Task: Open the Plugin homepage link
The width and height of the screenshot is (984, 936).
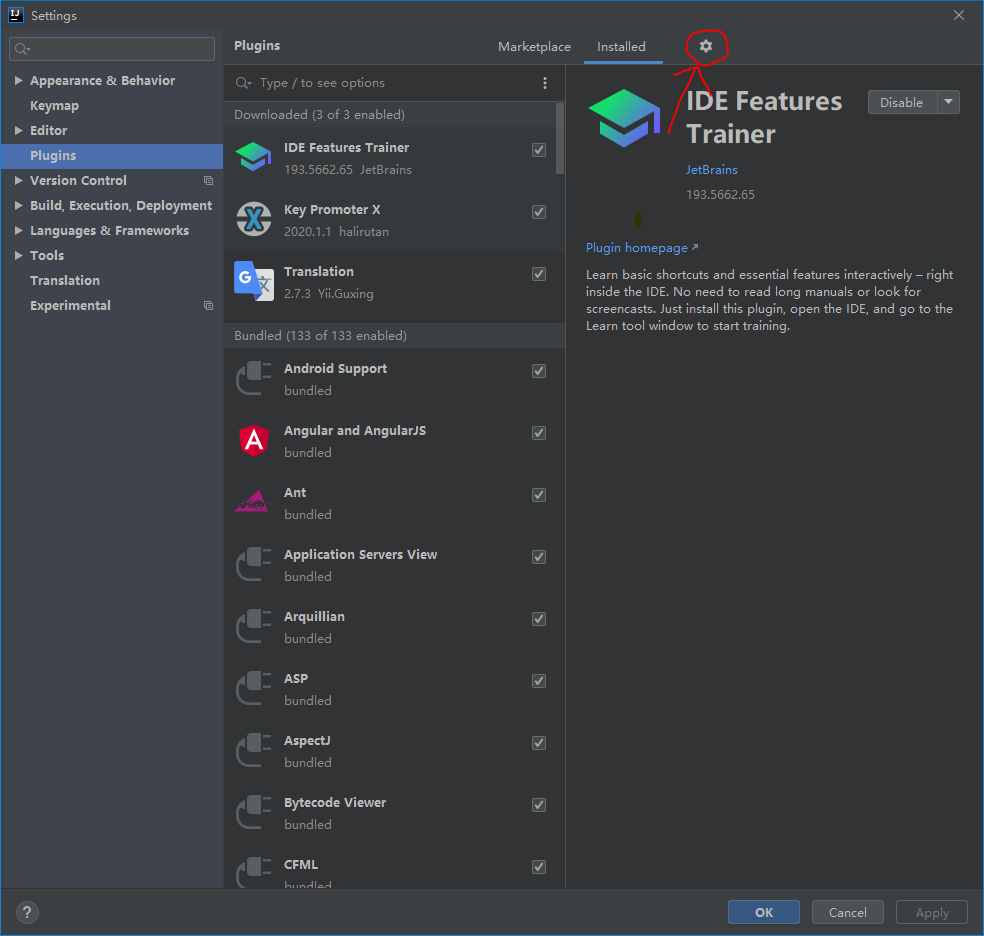Action: tap(636, 247)
